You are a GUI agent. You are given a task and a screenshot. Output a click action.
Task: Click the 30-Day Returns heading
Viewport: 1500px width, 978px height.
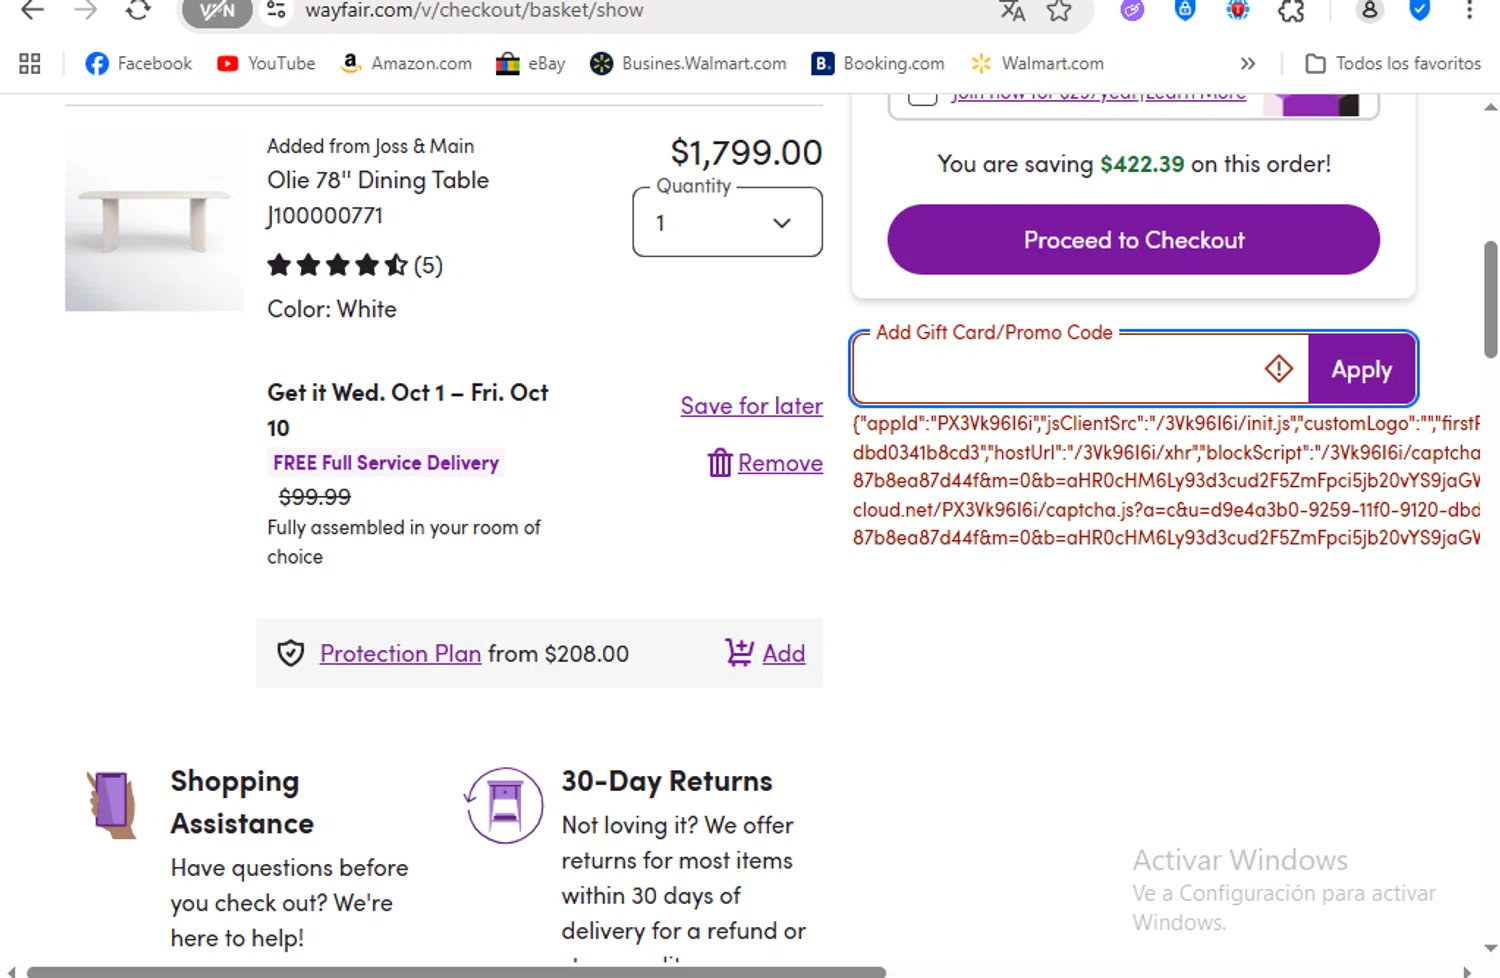coord(667,781)
